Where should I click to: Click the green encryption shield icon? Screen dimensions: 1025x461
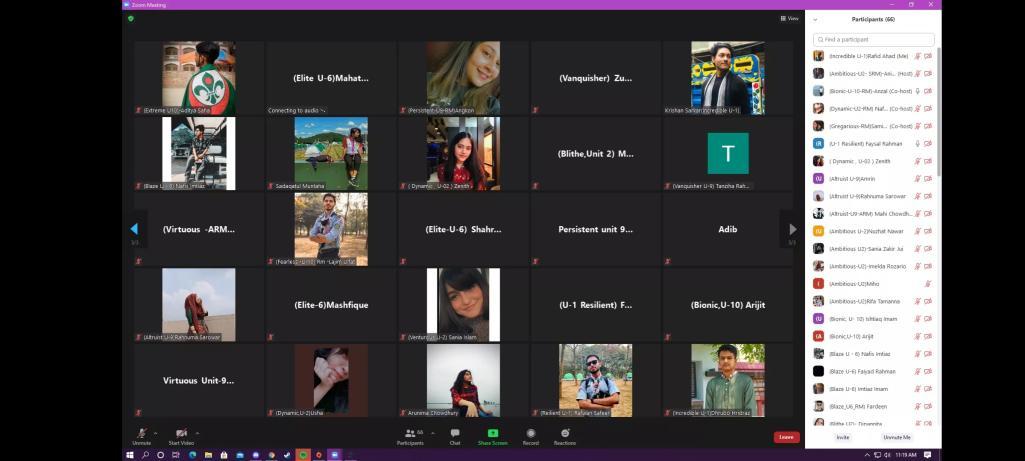tap(131, 18)
